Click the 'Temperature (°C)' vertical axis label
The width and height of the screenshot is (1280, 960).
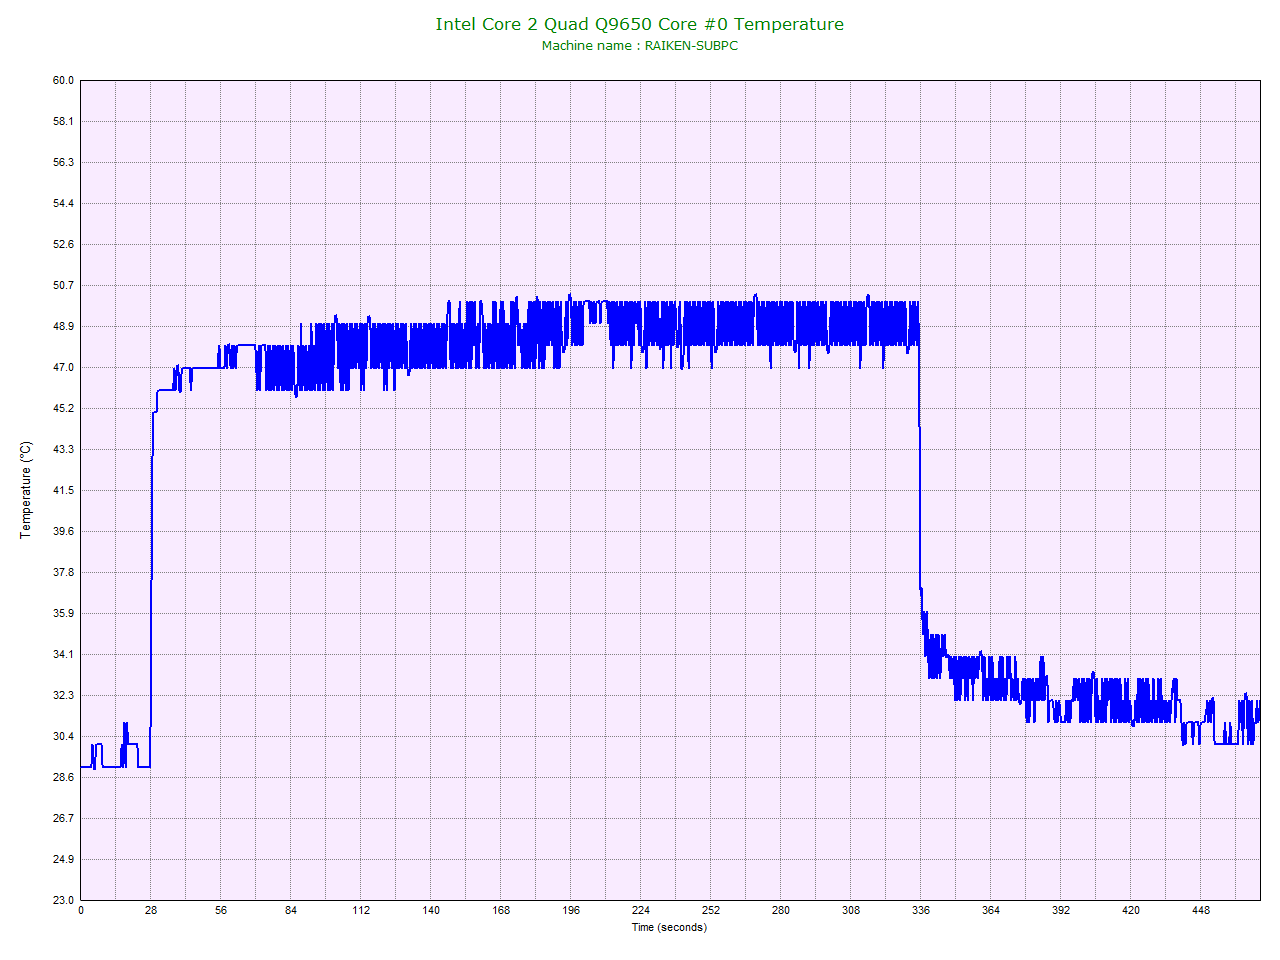point(26,490)
